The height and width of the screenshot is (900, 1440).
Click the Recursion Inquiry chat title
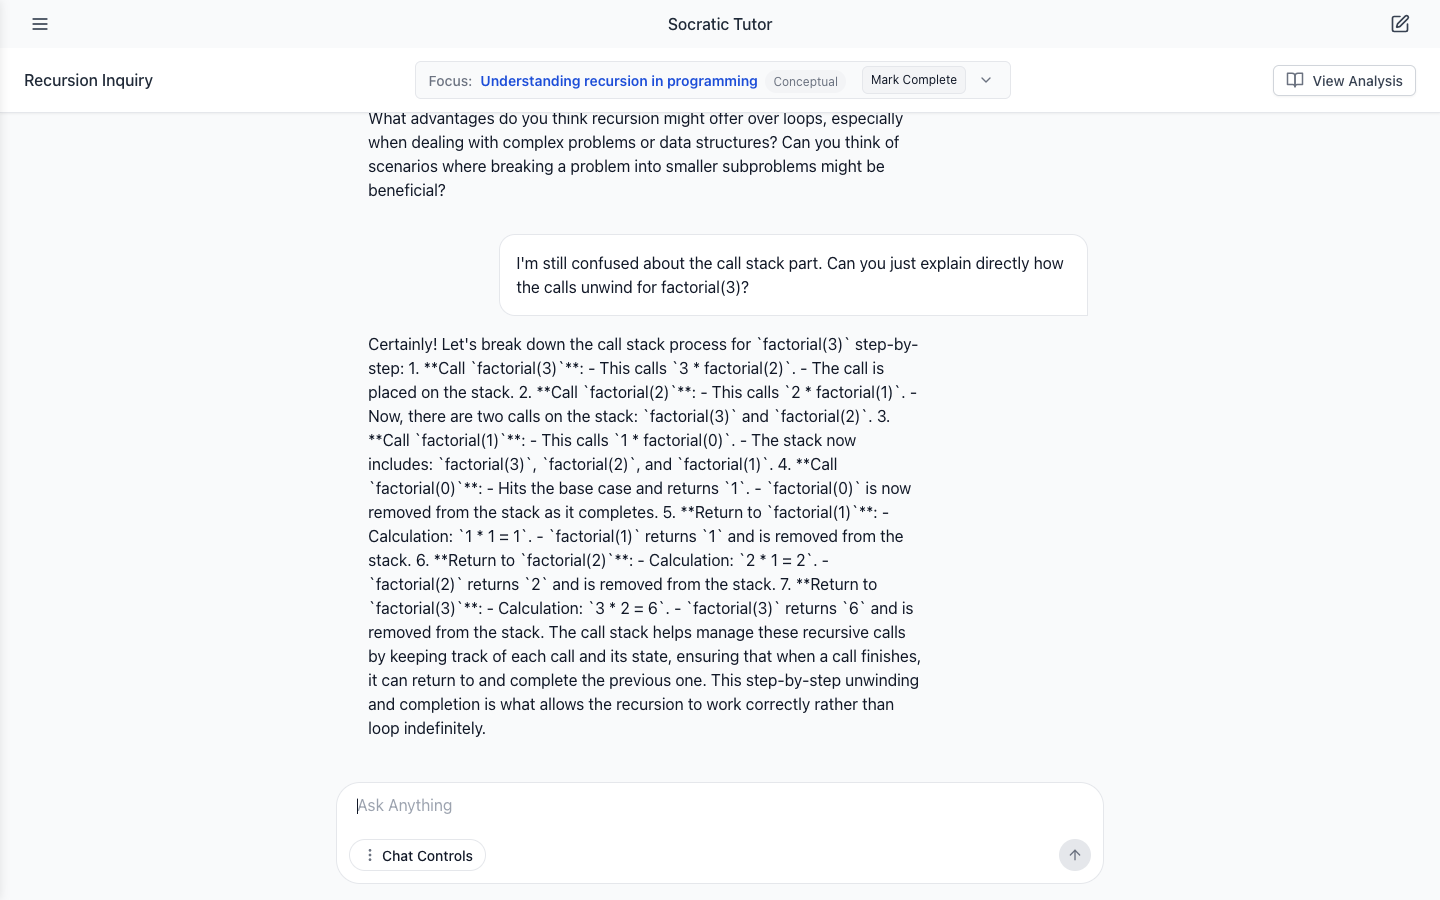coord(88,80)
